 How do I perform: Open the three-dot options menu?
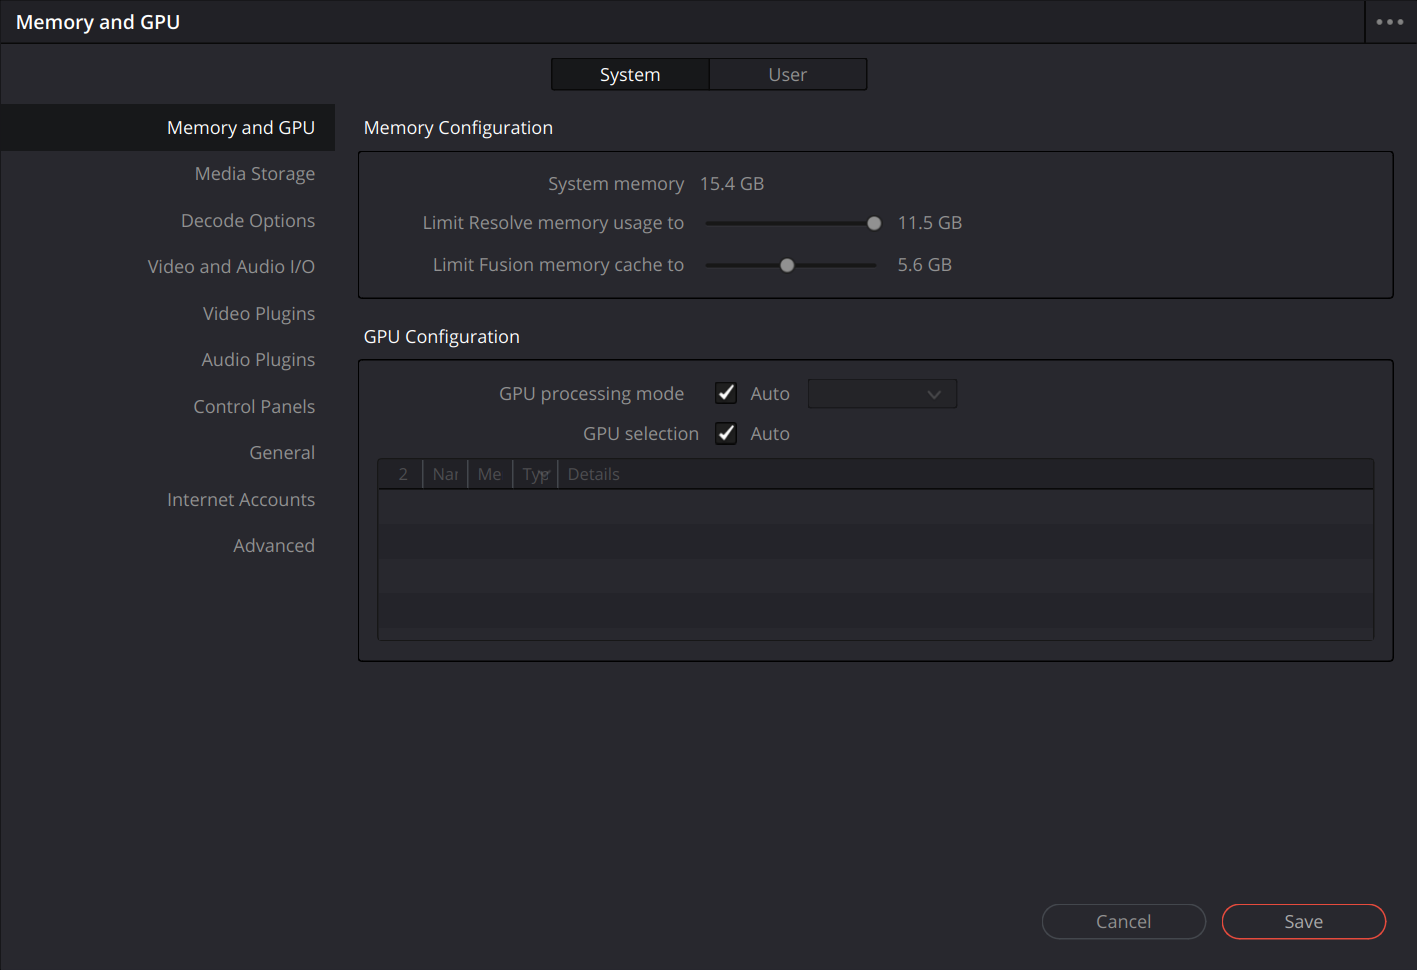[x=1389, y=22]
